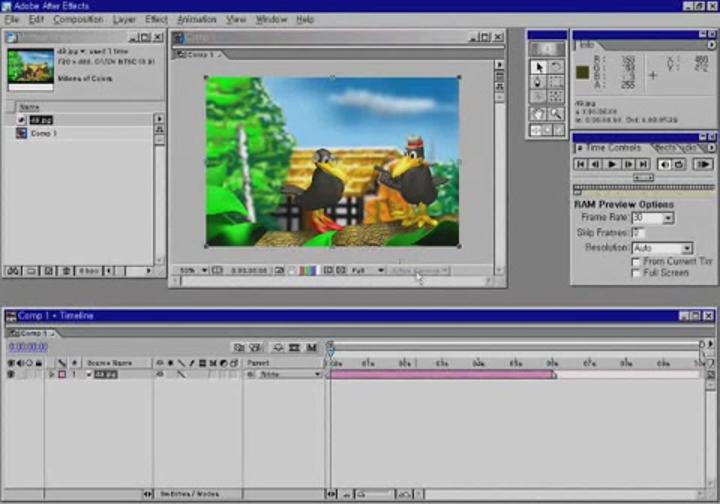
Task: Click the trash delete icon in Project window
Action: 66,271
